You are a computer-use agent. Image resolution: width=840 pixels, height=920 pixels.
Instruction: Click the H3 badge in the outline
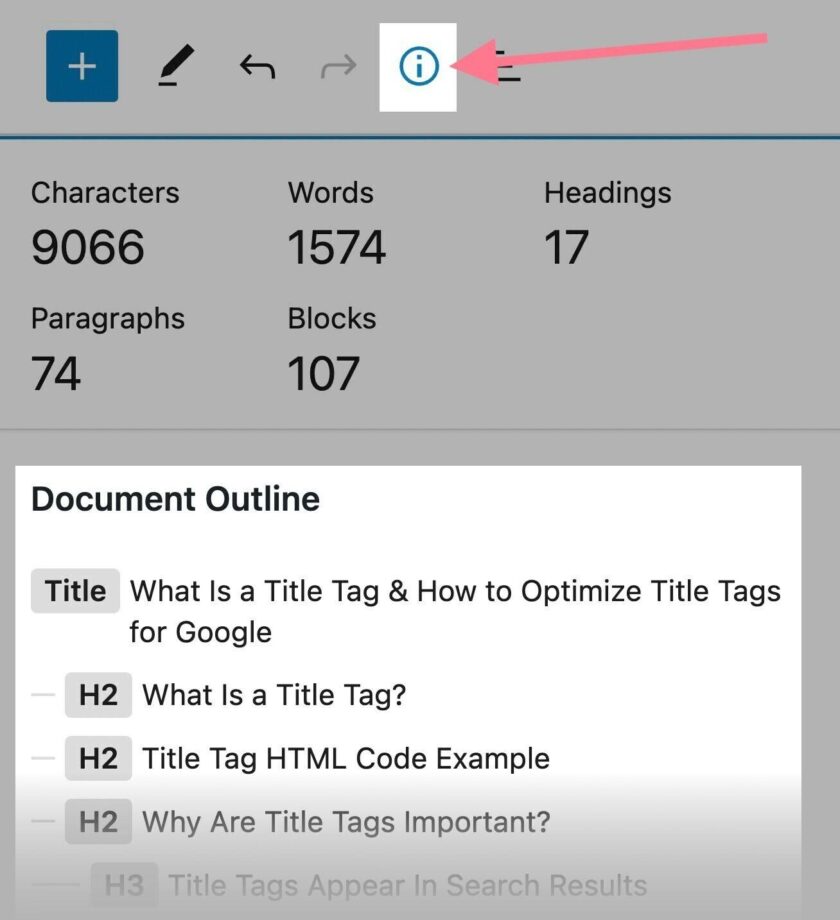[124, 885]
